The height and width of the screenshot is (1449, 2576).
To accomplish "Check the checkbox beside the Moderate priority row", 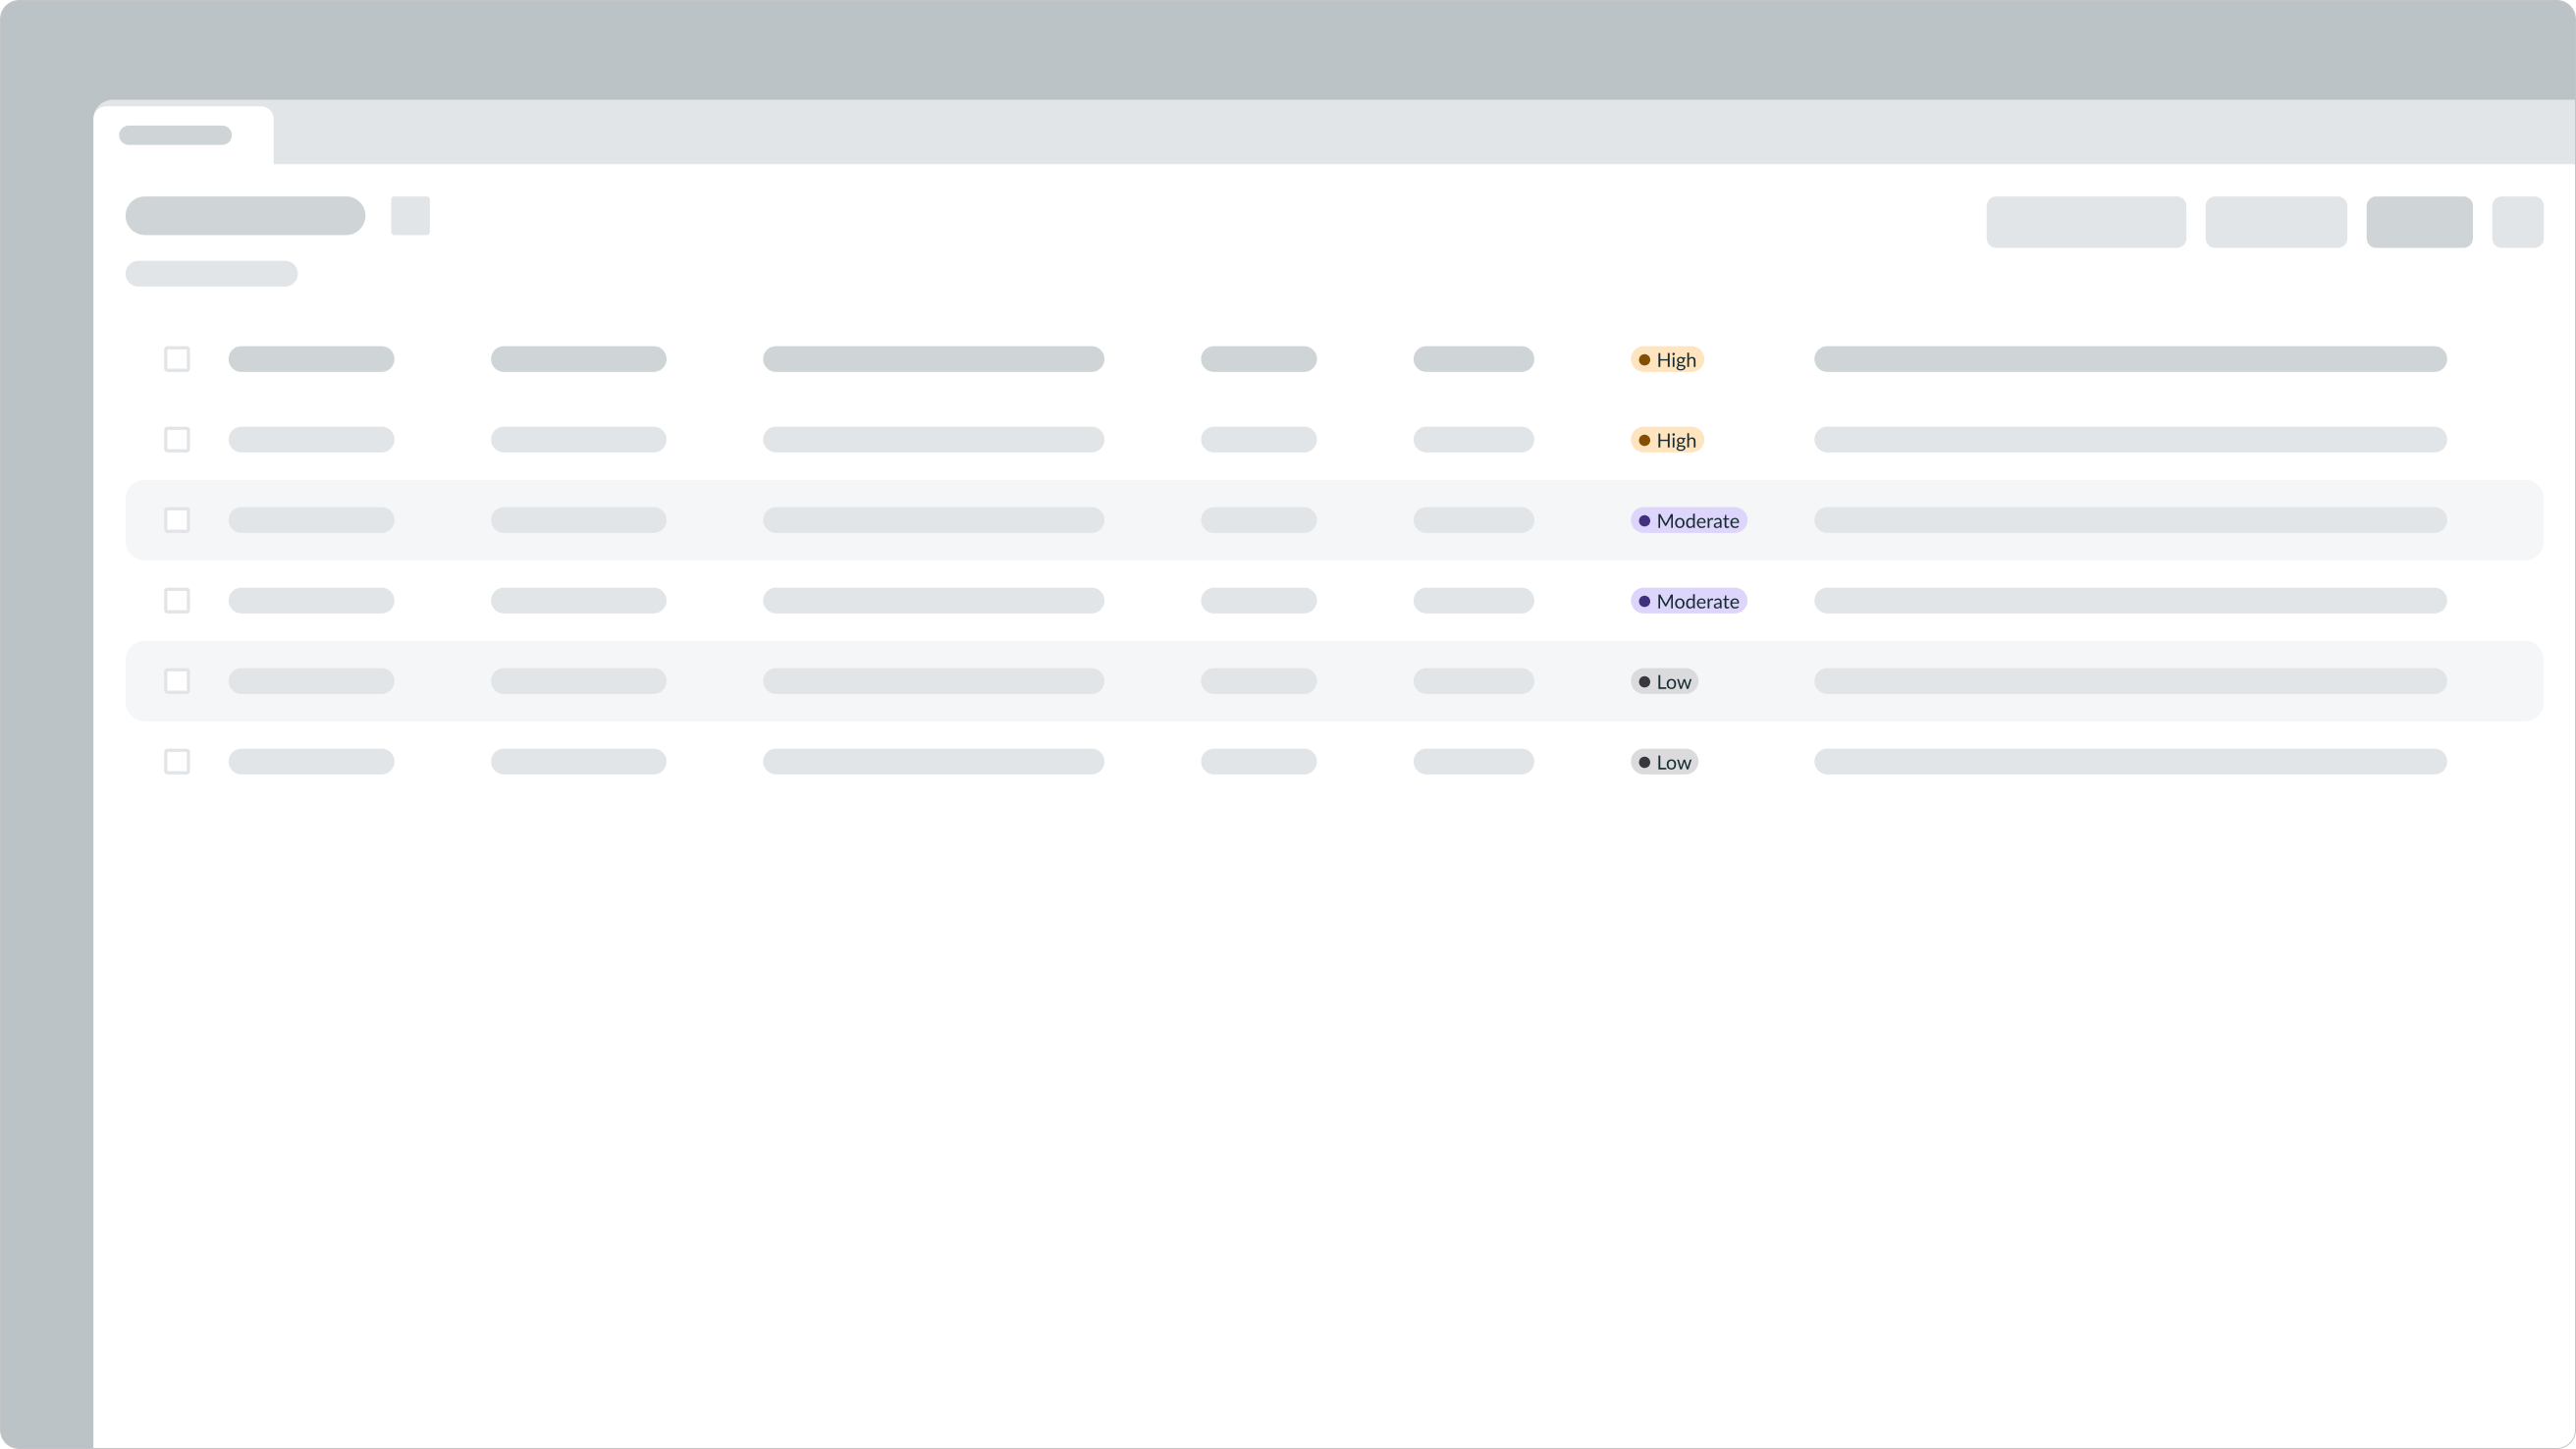I will pos(177,520).
